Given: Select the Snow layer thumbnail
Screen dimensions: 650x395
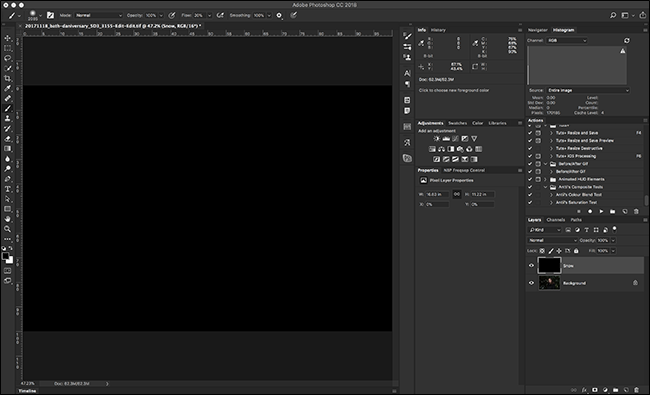Looking at the screenshot, I should (549, 265).
